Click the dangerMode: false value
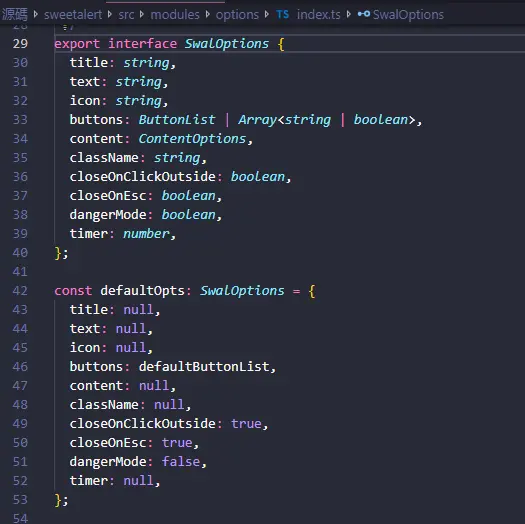This screenshot has width=525, height=524. click(181, 462)
